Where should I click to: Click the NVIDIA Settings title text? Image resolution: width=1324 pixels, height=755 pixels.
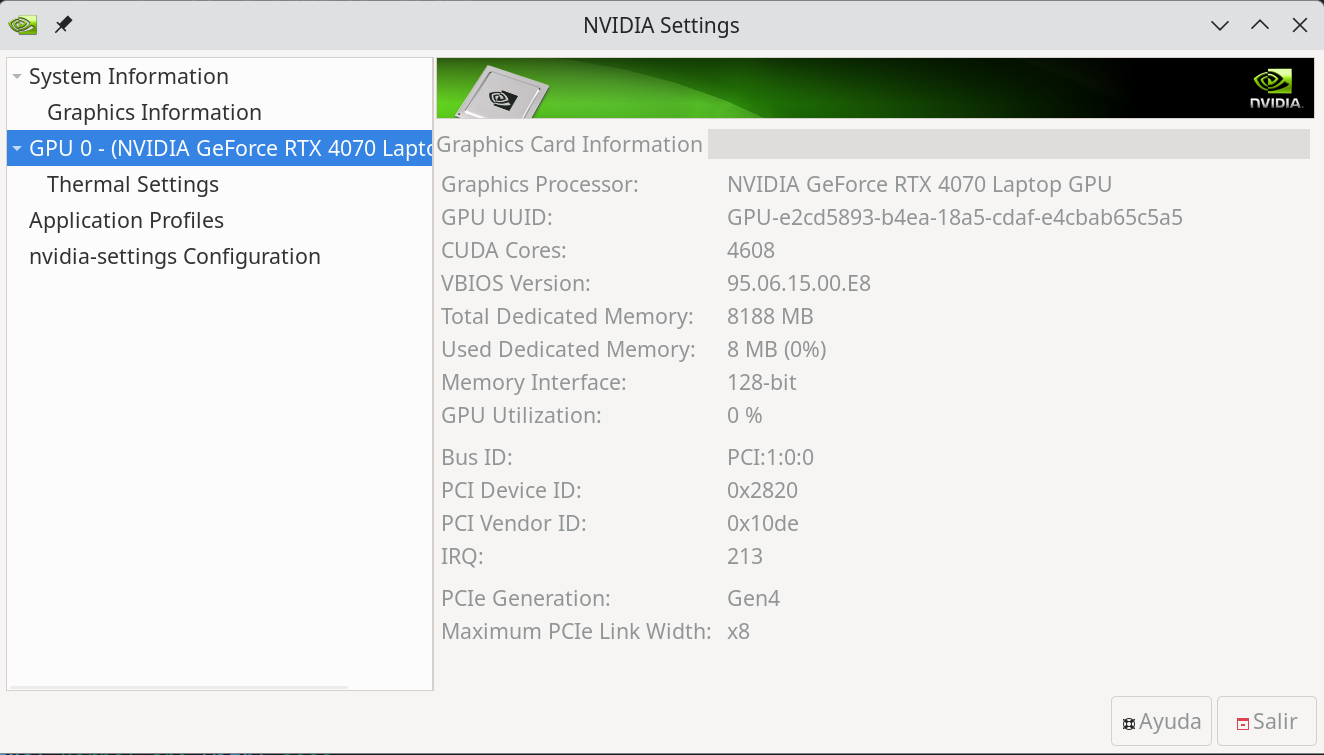pos(661,25)
